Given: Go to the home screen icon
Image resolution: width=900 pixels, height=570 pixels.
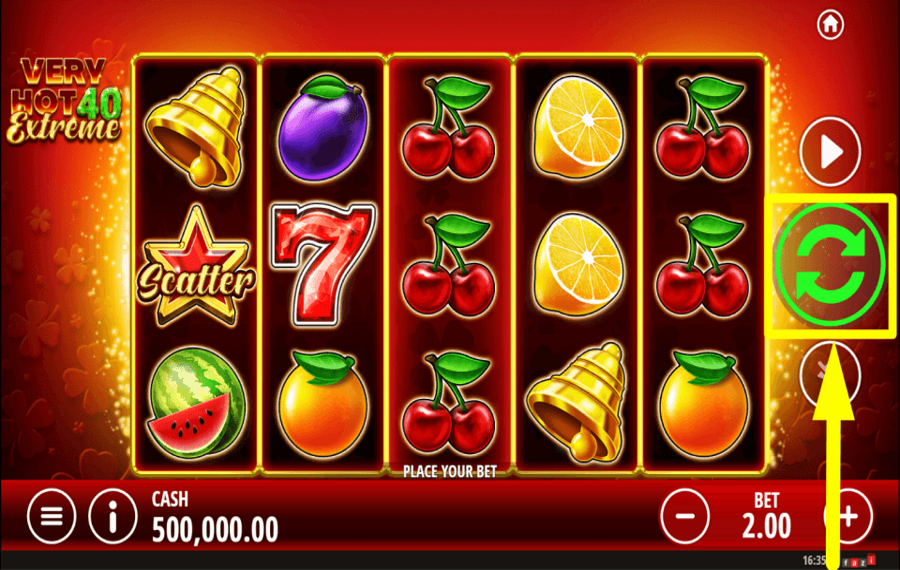Looking at the screenshot, I should tap(830, 24).
